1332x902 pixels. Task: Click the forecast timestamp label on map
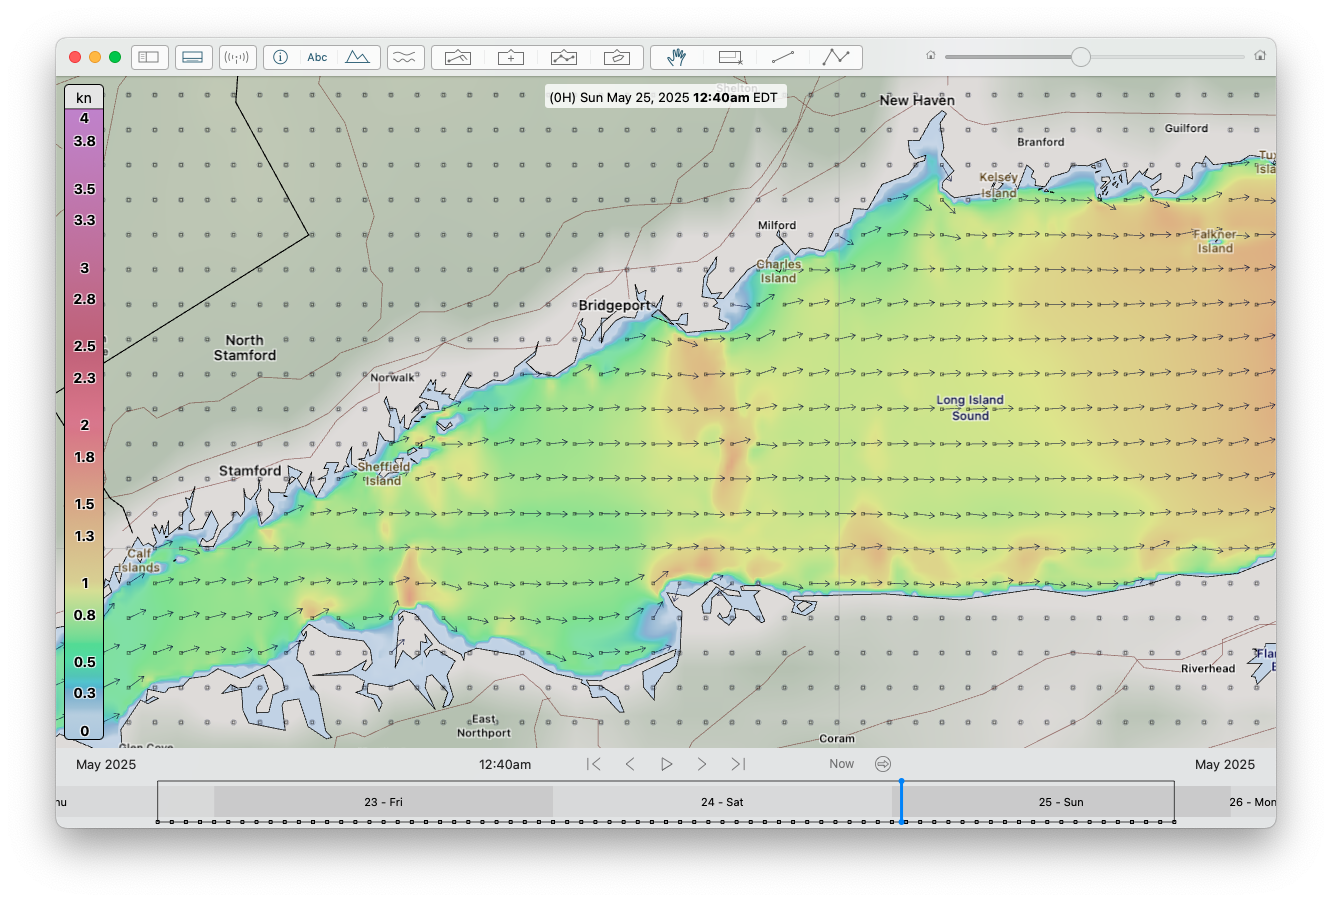coord(664,98)
